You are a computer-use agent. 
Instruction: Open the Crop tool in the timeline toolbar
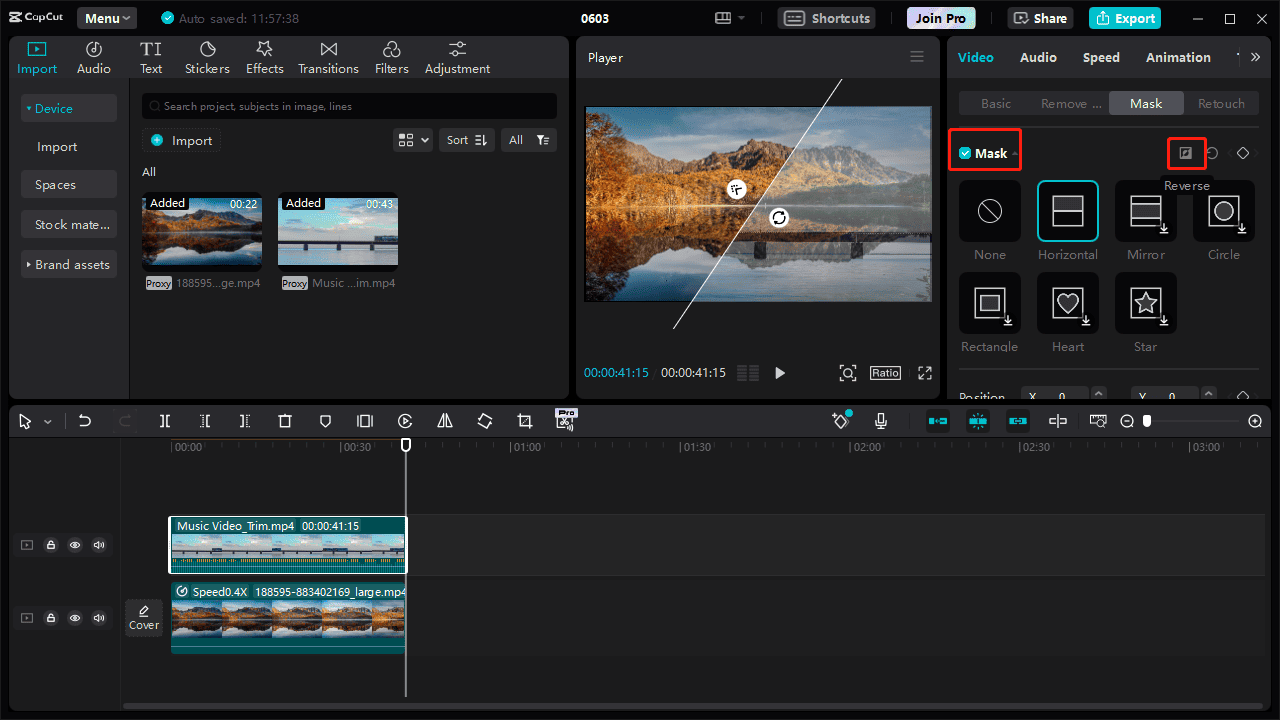coord(525,421)
